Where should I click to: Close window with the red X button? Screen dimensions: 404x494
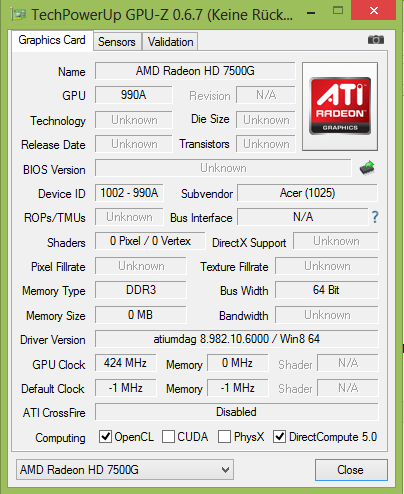tap(373, 10)
